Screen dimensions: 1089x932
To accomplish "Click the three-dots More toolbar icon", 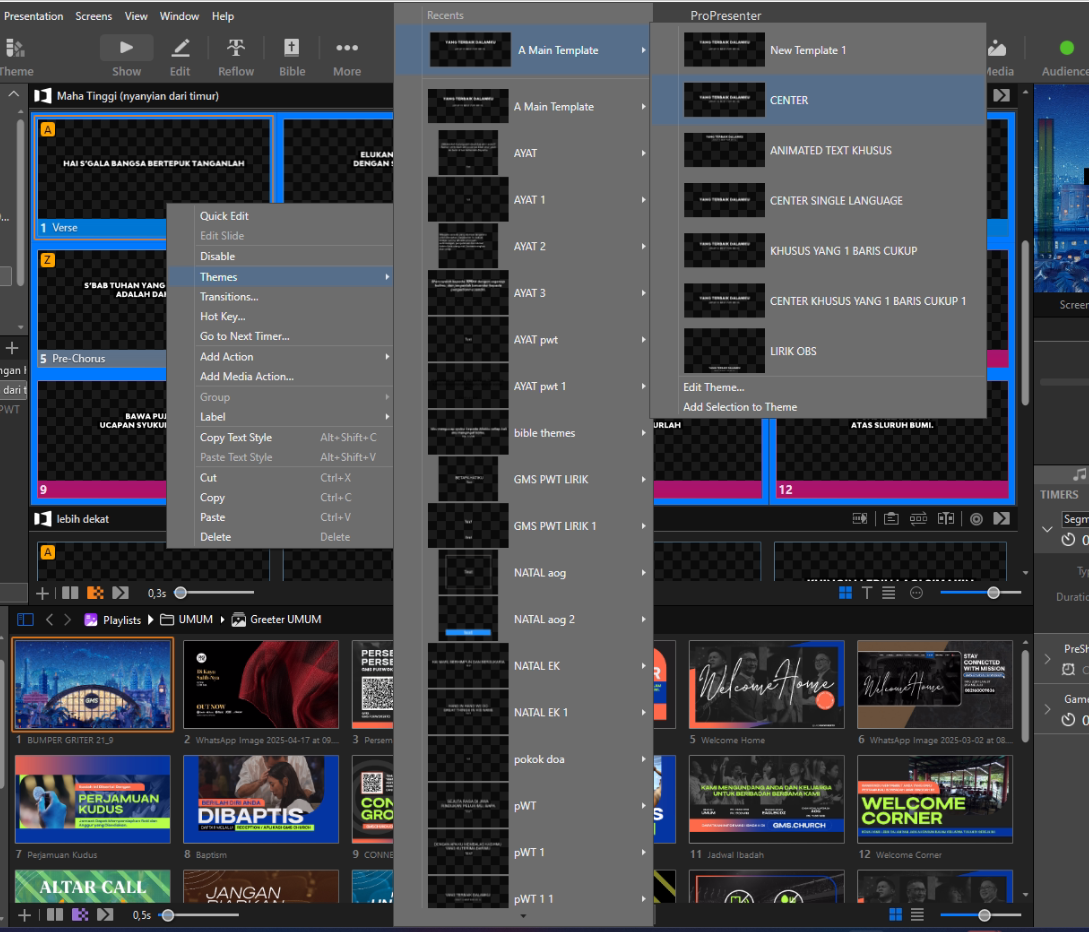I will coord(347,56).
